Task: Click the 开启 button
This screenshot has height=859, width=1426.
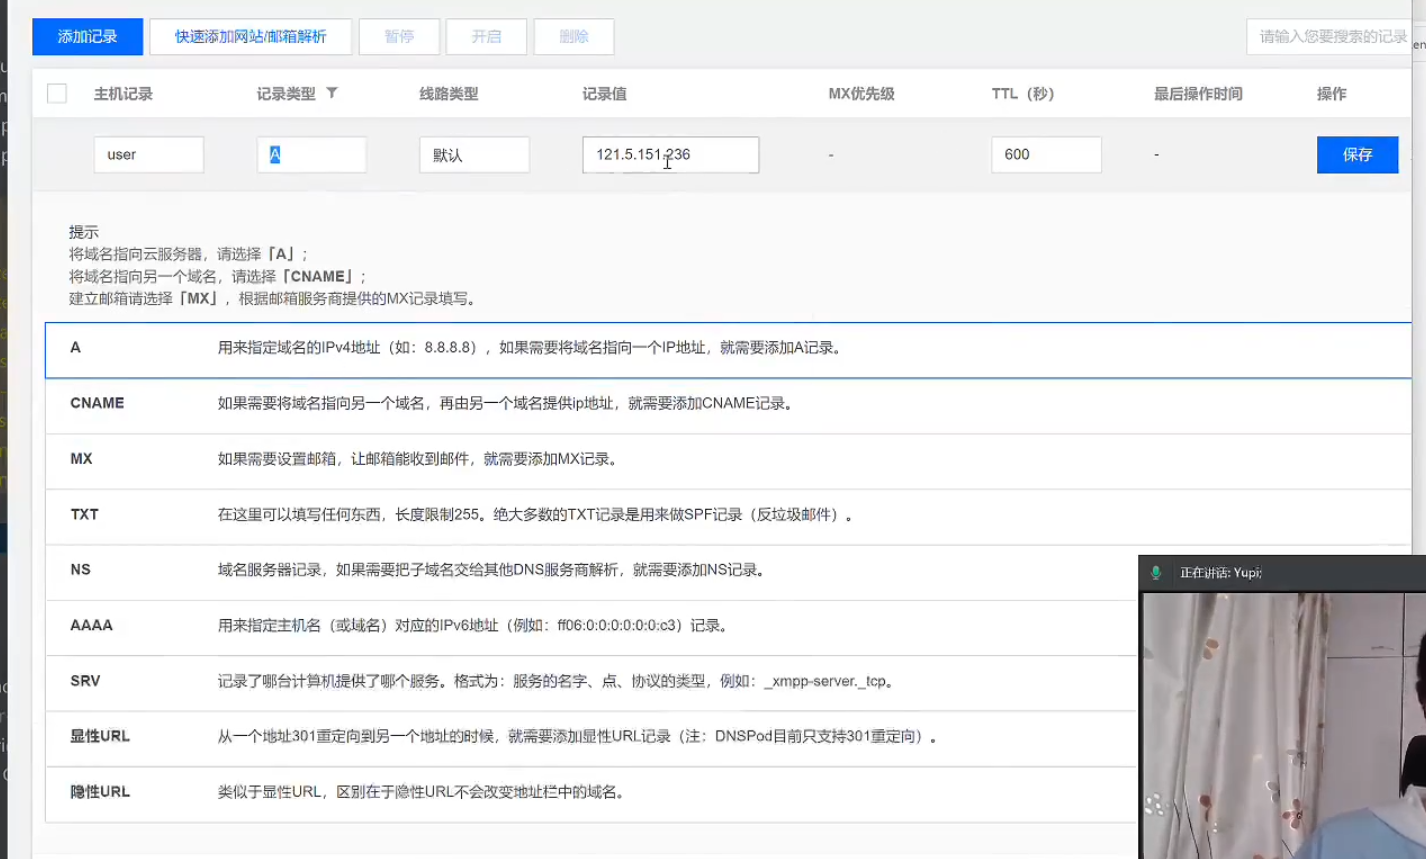Action: click(x=486, y=37)
